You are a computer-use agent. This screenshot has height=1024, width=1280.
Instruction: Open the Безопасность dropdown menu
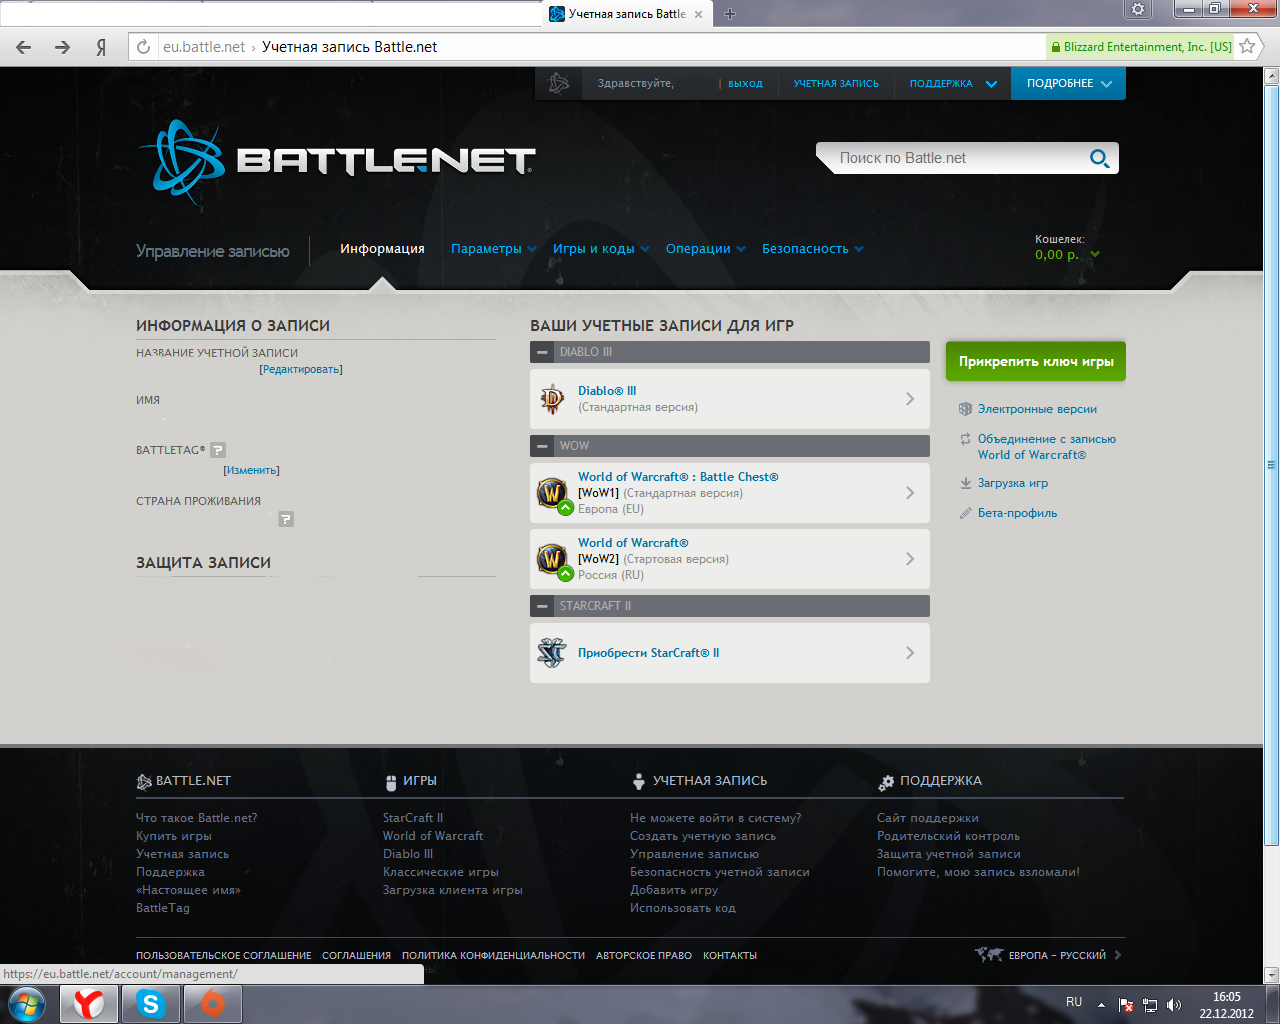(x=812, y=249)
